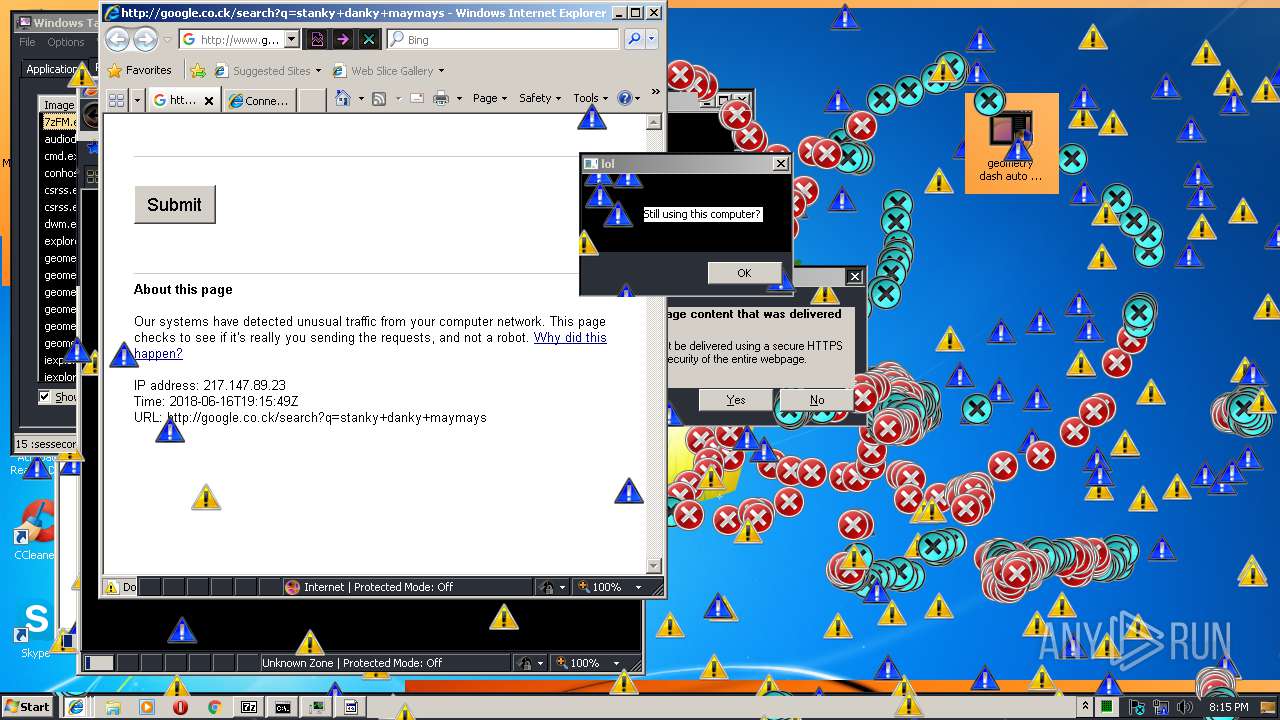Open the Chrome taskbar icon
Image resolution: width=1280 pixels, height=720 pixels.
[214, 707]
